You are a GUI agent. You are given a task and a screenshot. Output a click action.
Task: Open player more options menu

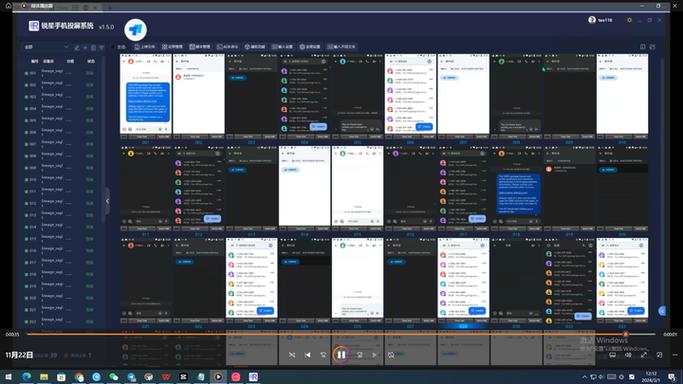point(675,355)
